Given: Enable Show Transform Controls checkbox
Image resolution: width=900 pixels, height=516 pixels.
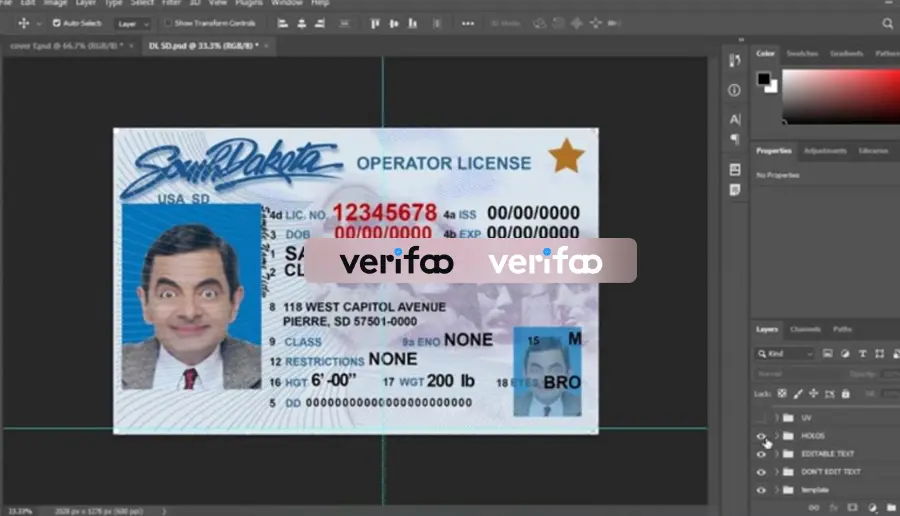Looking at the screenshot, I should (x=168, y=23).
